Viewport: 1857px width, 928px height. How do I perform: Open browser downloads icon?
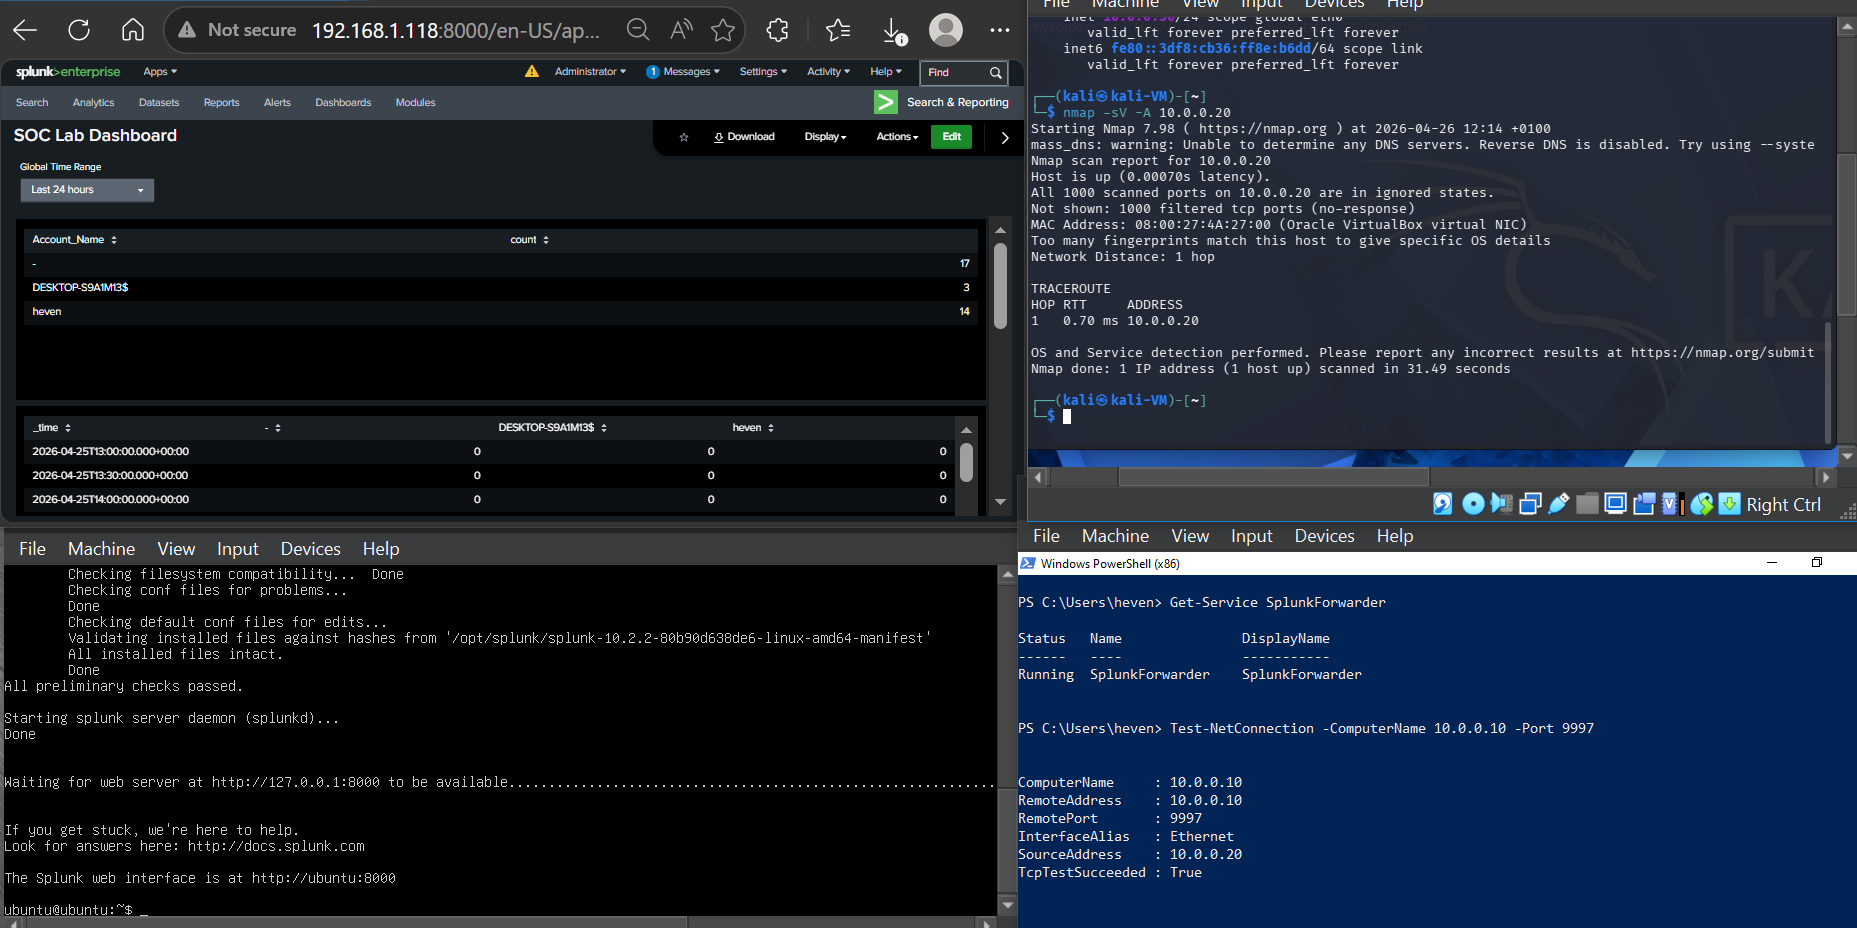tap(894, 31)
